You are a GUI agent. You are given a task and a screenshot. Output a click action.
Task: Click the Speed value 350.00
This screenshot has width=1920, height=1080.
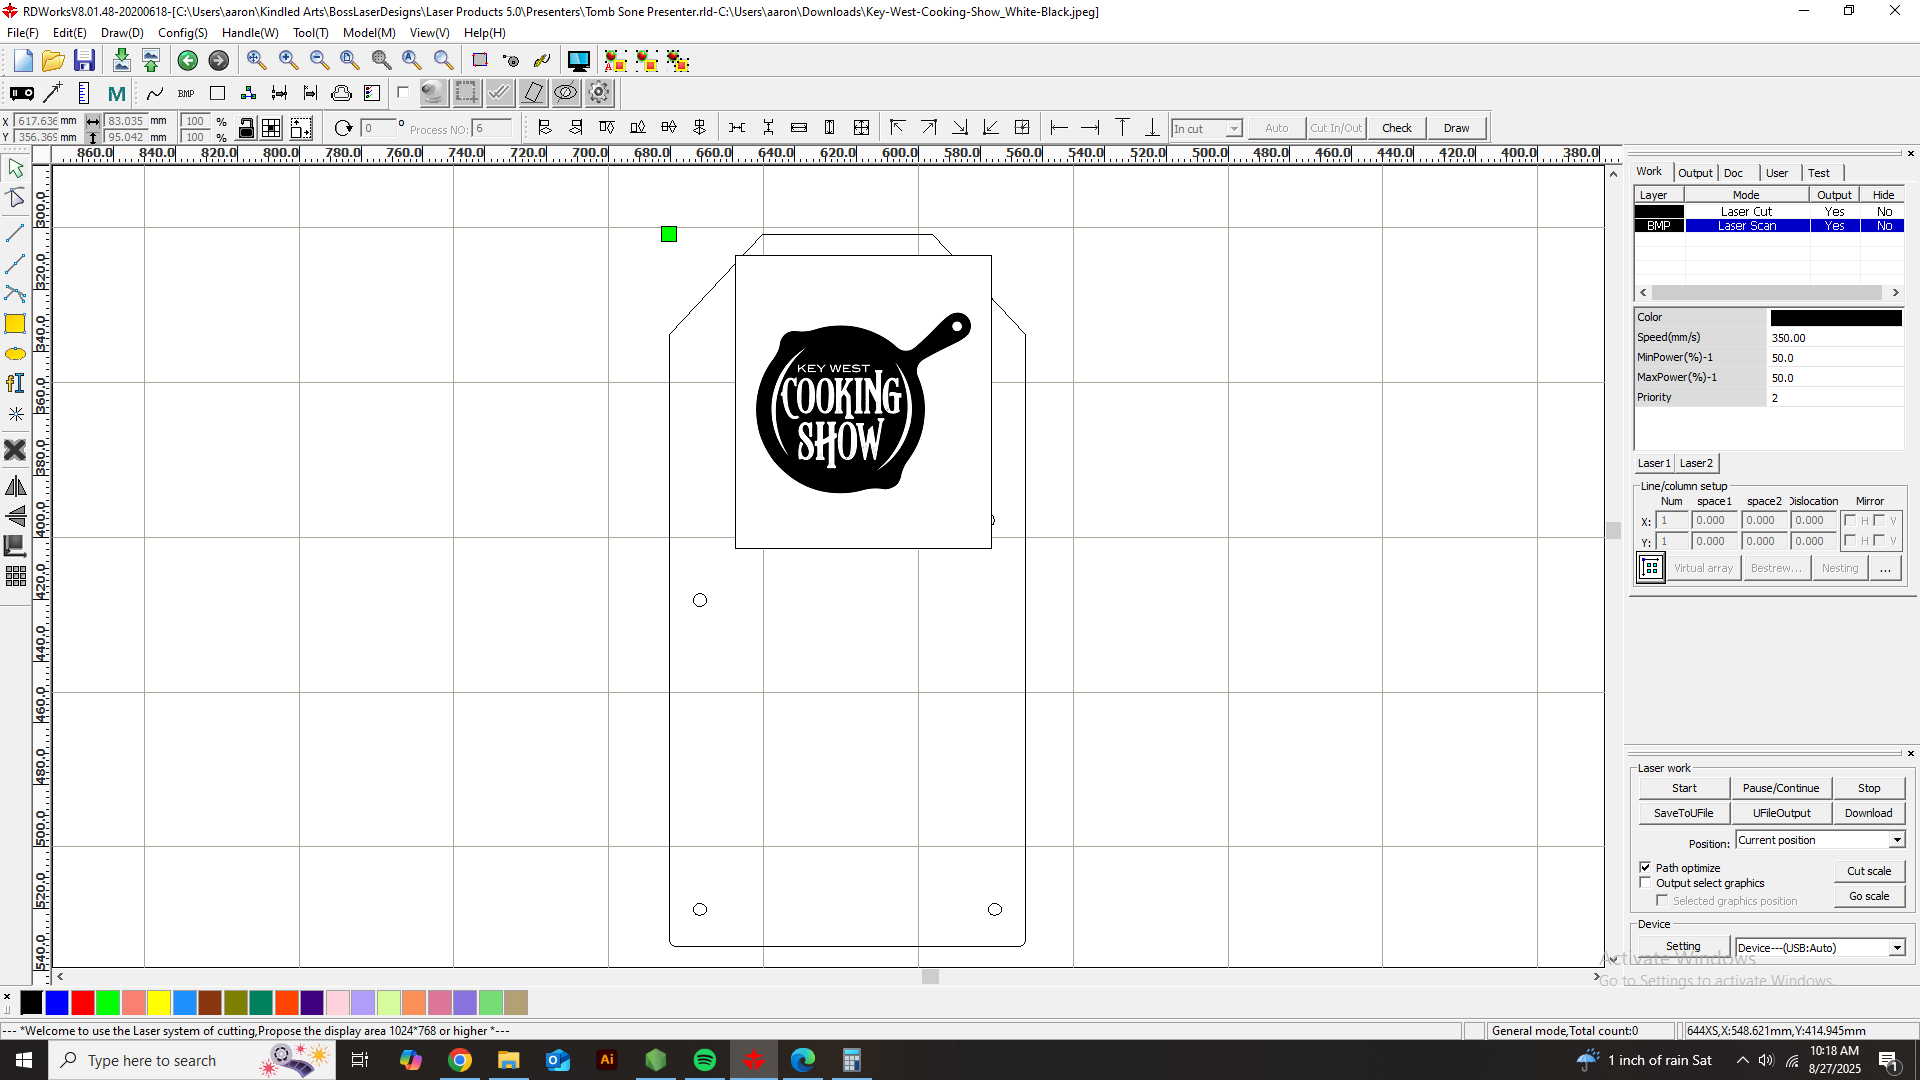1836,338
